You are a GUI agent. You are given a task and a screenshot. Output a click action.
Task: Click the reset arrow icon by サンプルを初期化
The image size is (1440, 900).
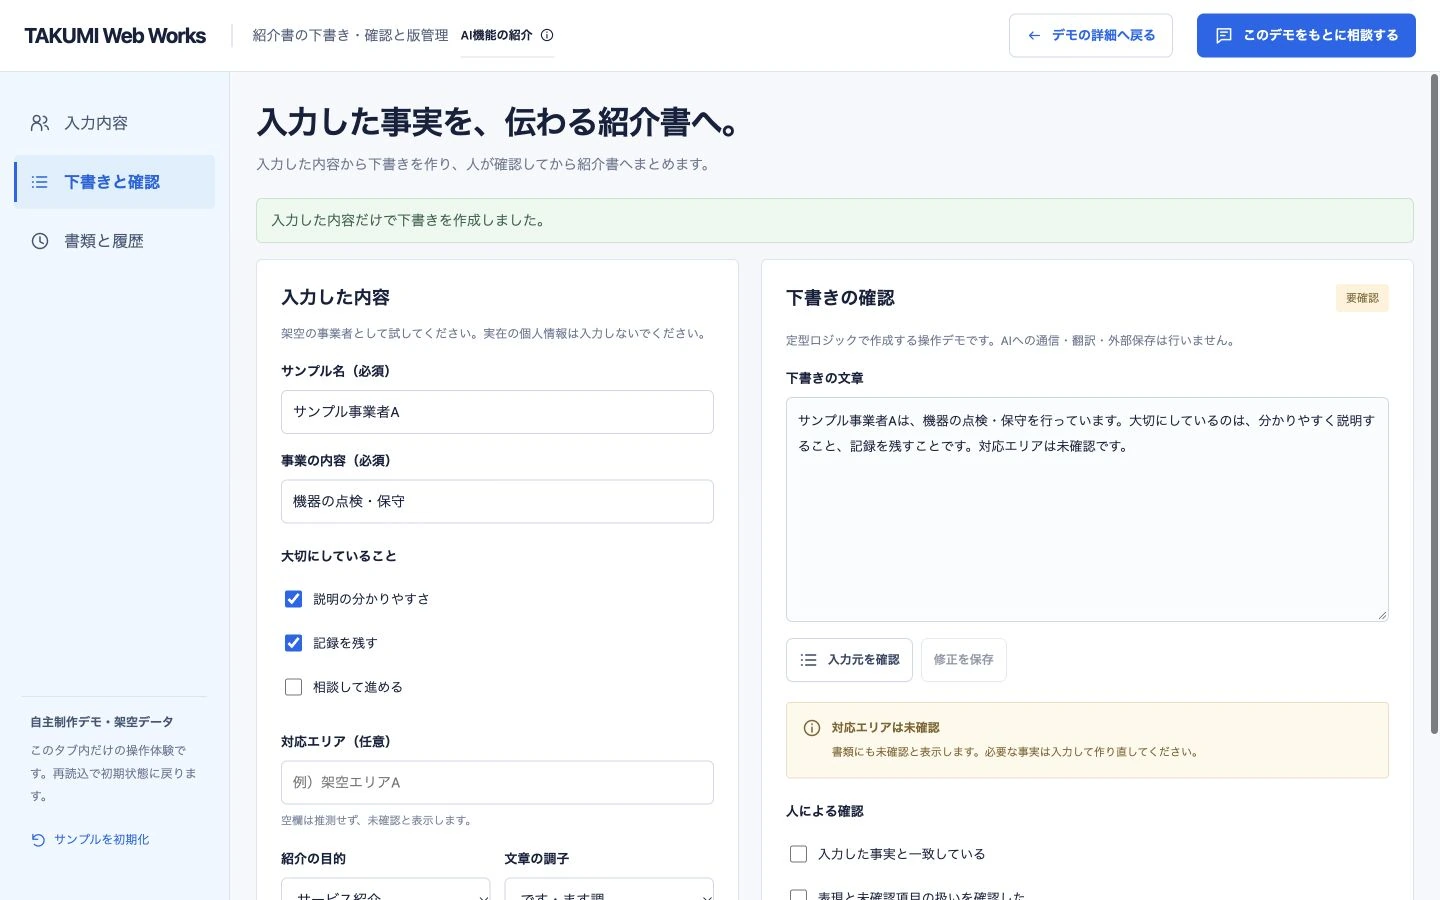tap(38, 840)
